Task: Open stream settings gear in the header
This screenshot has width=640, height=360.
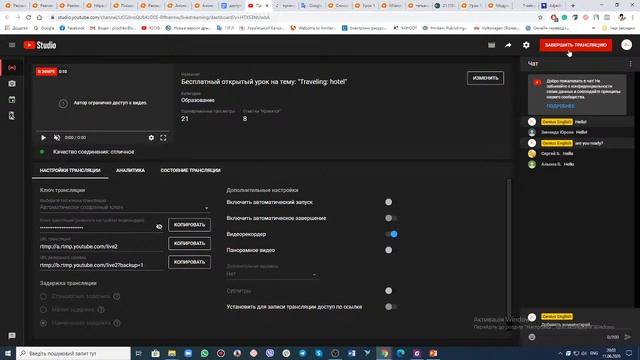Action: 526,45
